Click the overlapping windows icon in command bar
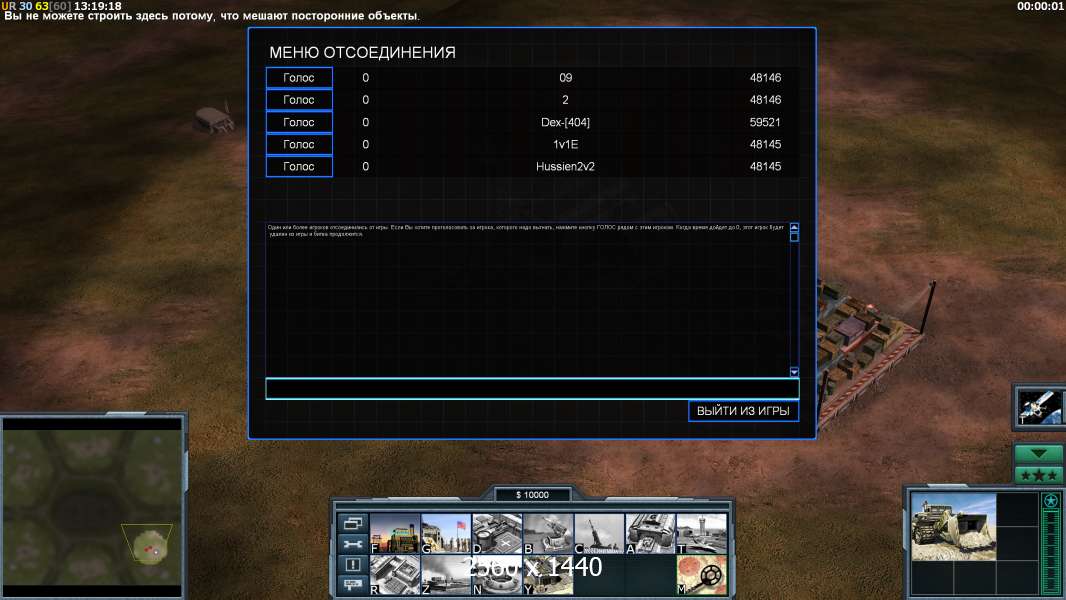This screenshot has width=1066, height=600. (353, 523)
